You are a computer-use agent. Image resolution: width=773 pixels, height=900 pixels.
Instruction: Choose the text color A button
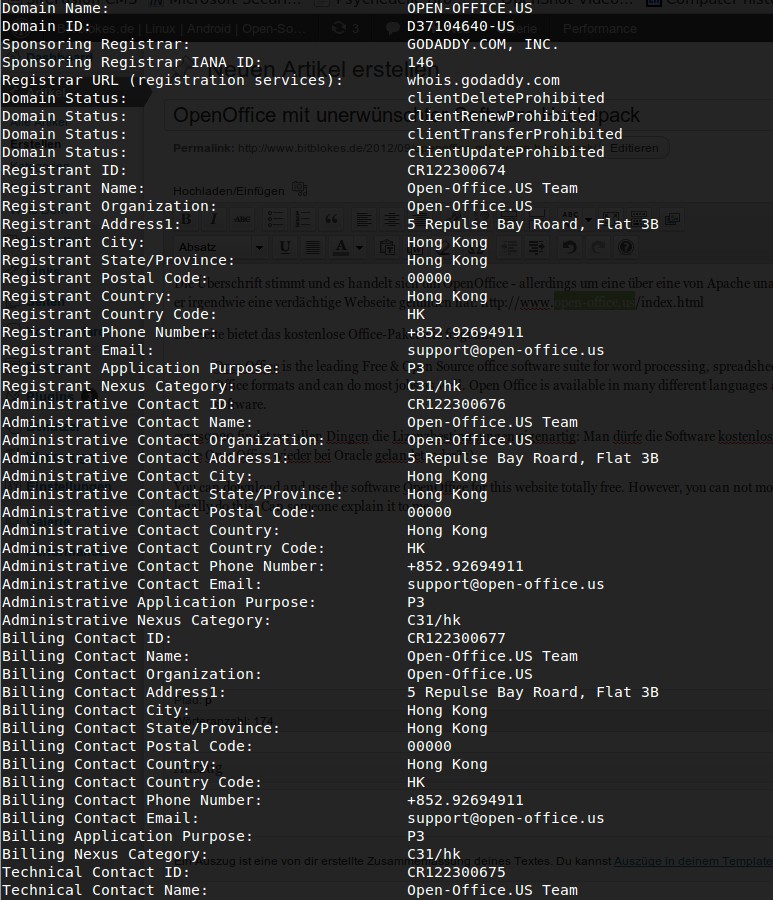(x=341, y=247)
